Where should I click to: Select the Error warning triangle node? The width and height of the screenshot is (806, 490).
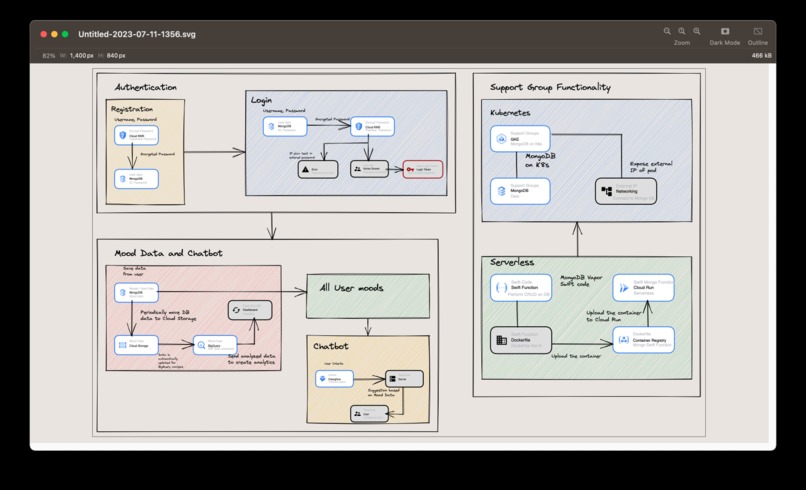(x=318, y=169)
